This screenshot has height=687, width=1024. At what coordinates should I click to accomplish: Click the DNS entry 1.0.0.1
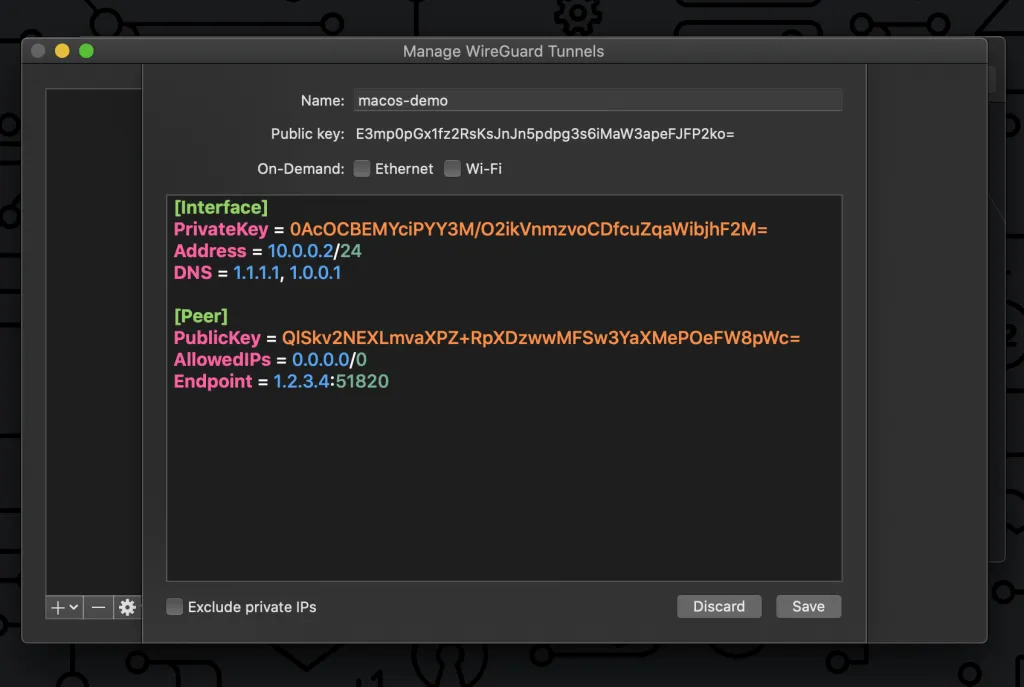pos(315,273)
